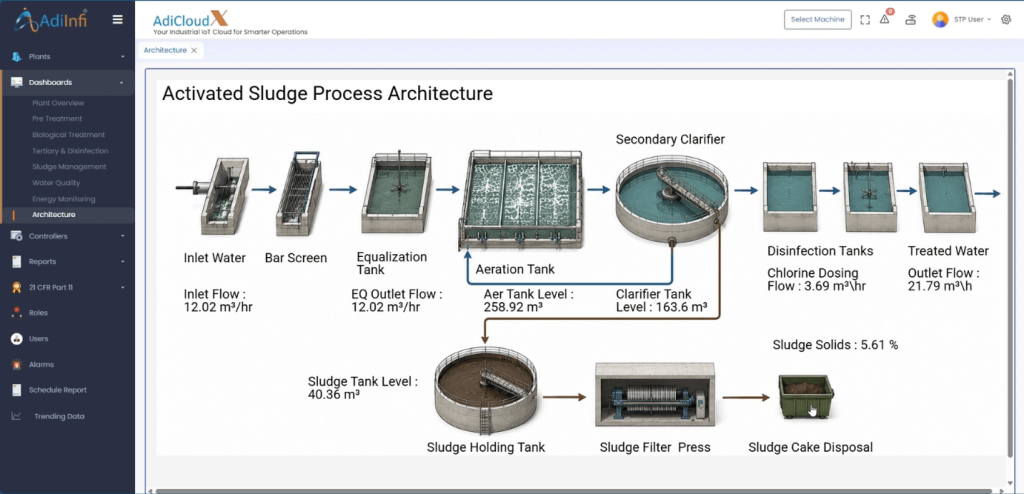Click the Chlorine Dosing Flow value
This screenshot has width=1024, height=494.
pos(817,279)
